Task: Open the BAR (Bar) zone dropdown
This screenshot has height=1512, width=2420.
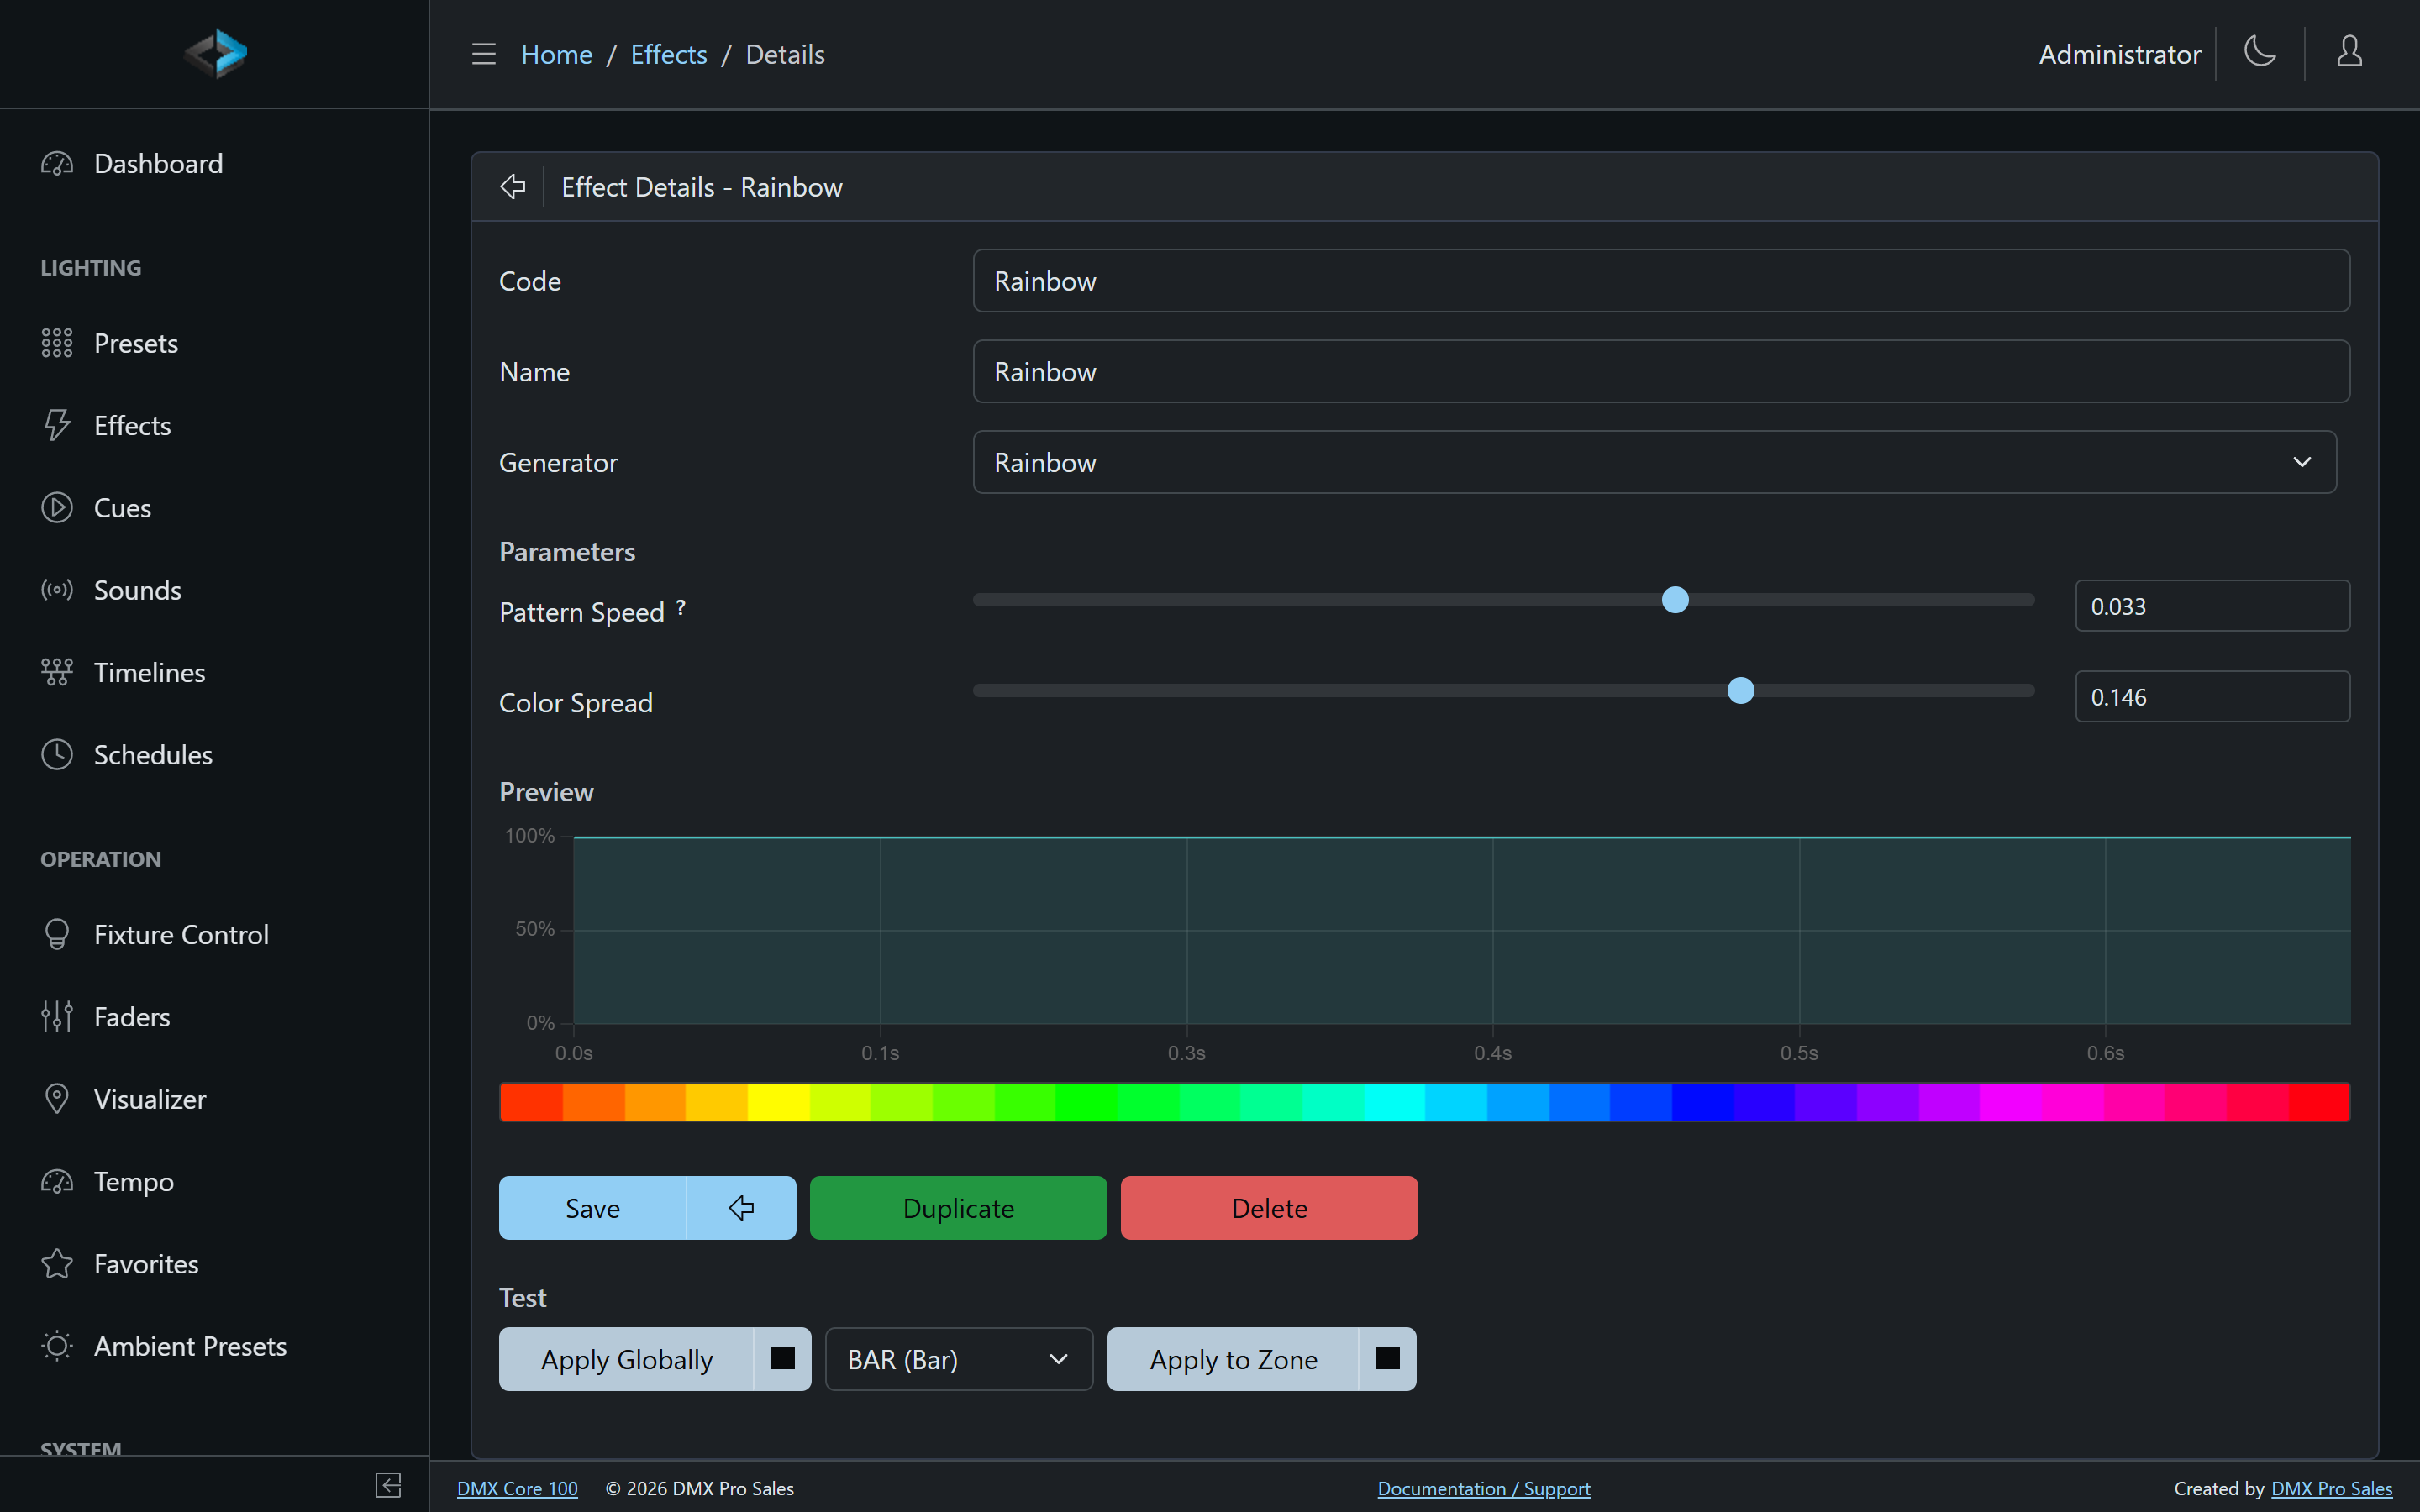Action: [959, 1359]
